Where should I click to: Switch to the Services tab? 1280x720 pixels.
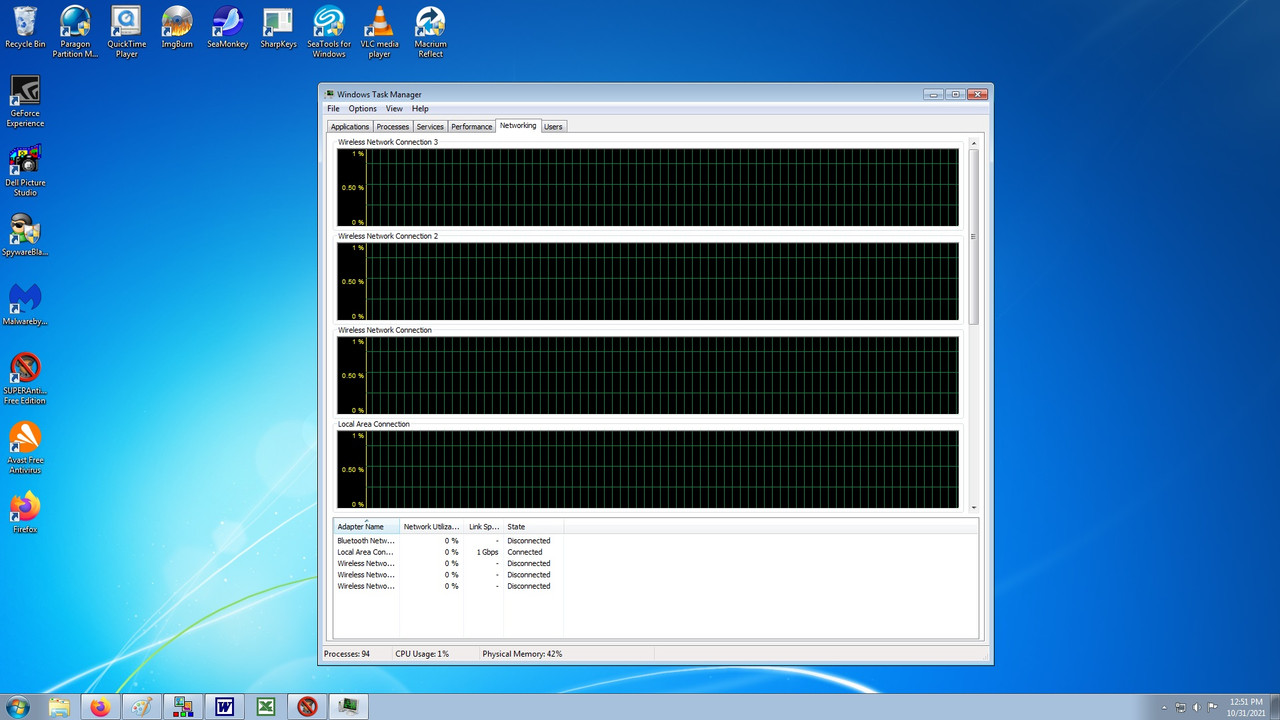pyautogui.click(x=430, y=127)
